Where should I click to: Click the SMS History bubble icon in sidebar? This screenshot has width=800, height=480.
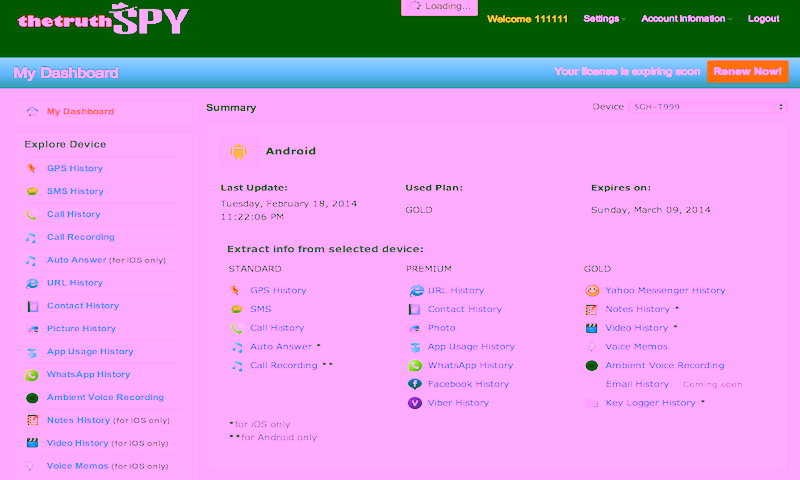(x=32, y=191)
